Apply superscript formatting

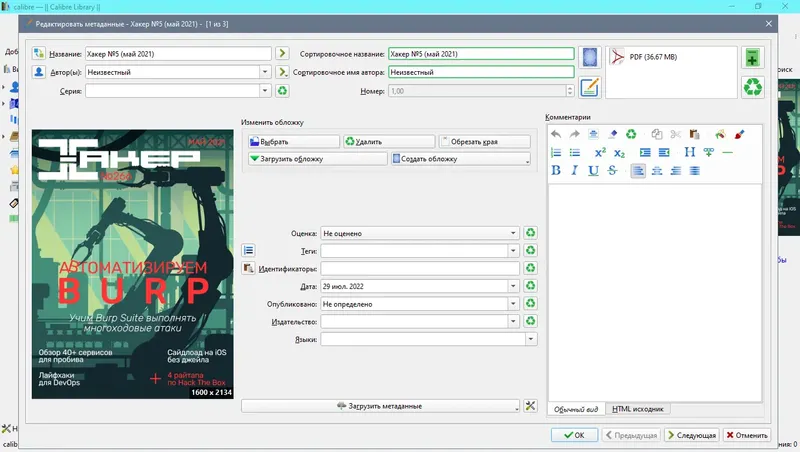coord(600,153)
